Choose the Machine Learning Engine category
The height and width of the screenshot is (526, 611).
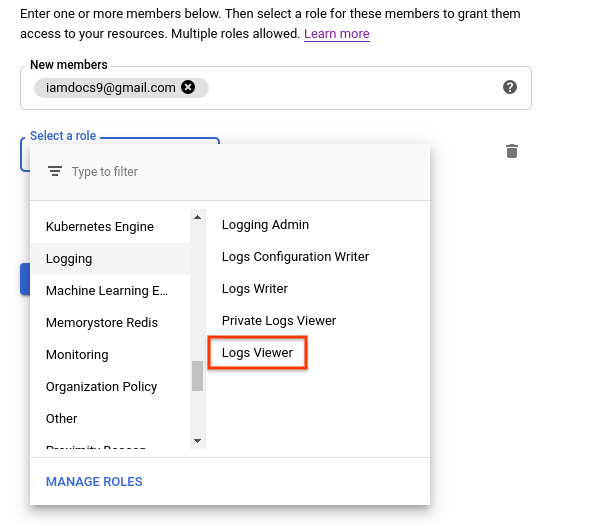pyautogui.click(x=107, y=291)
